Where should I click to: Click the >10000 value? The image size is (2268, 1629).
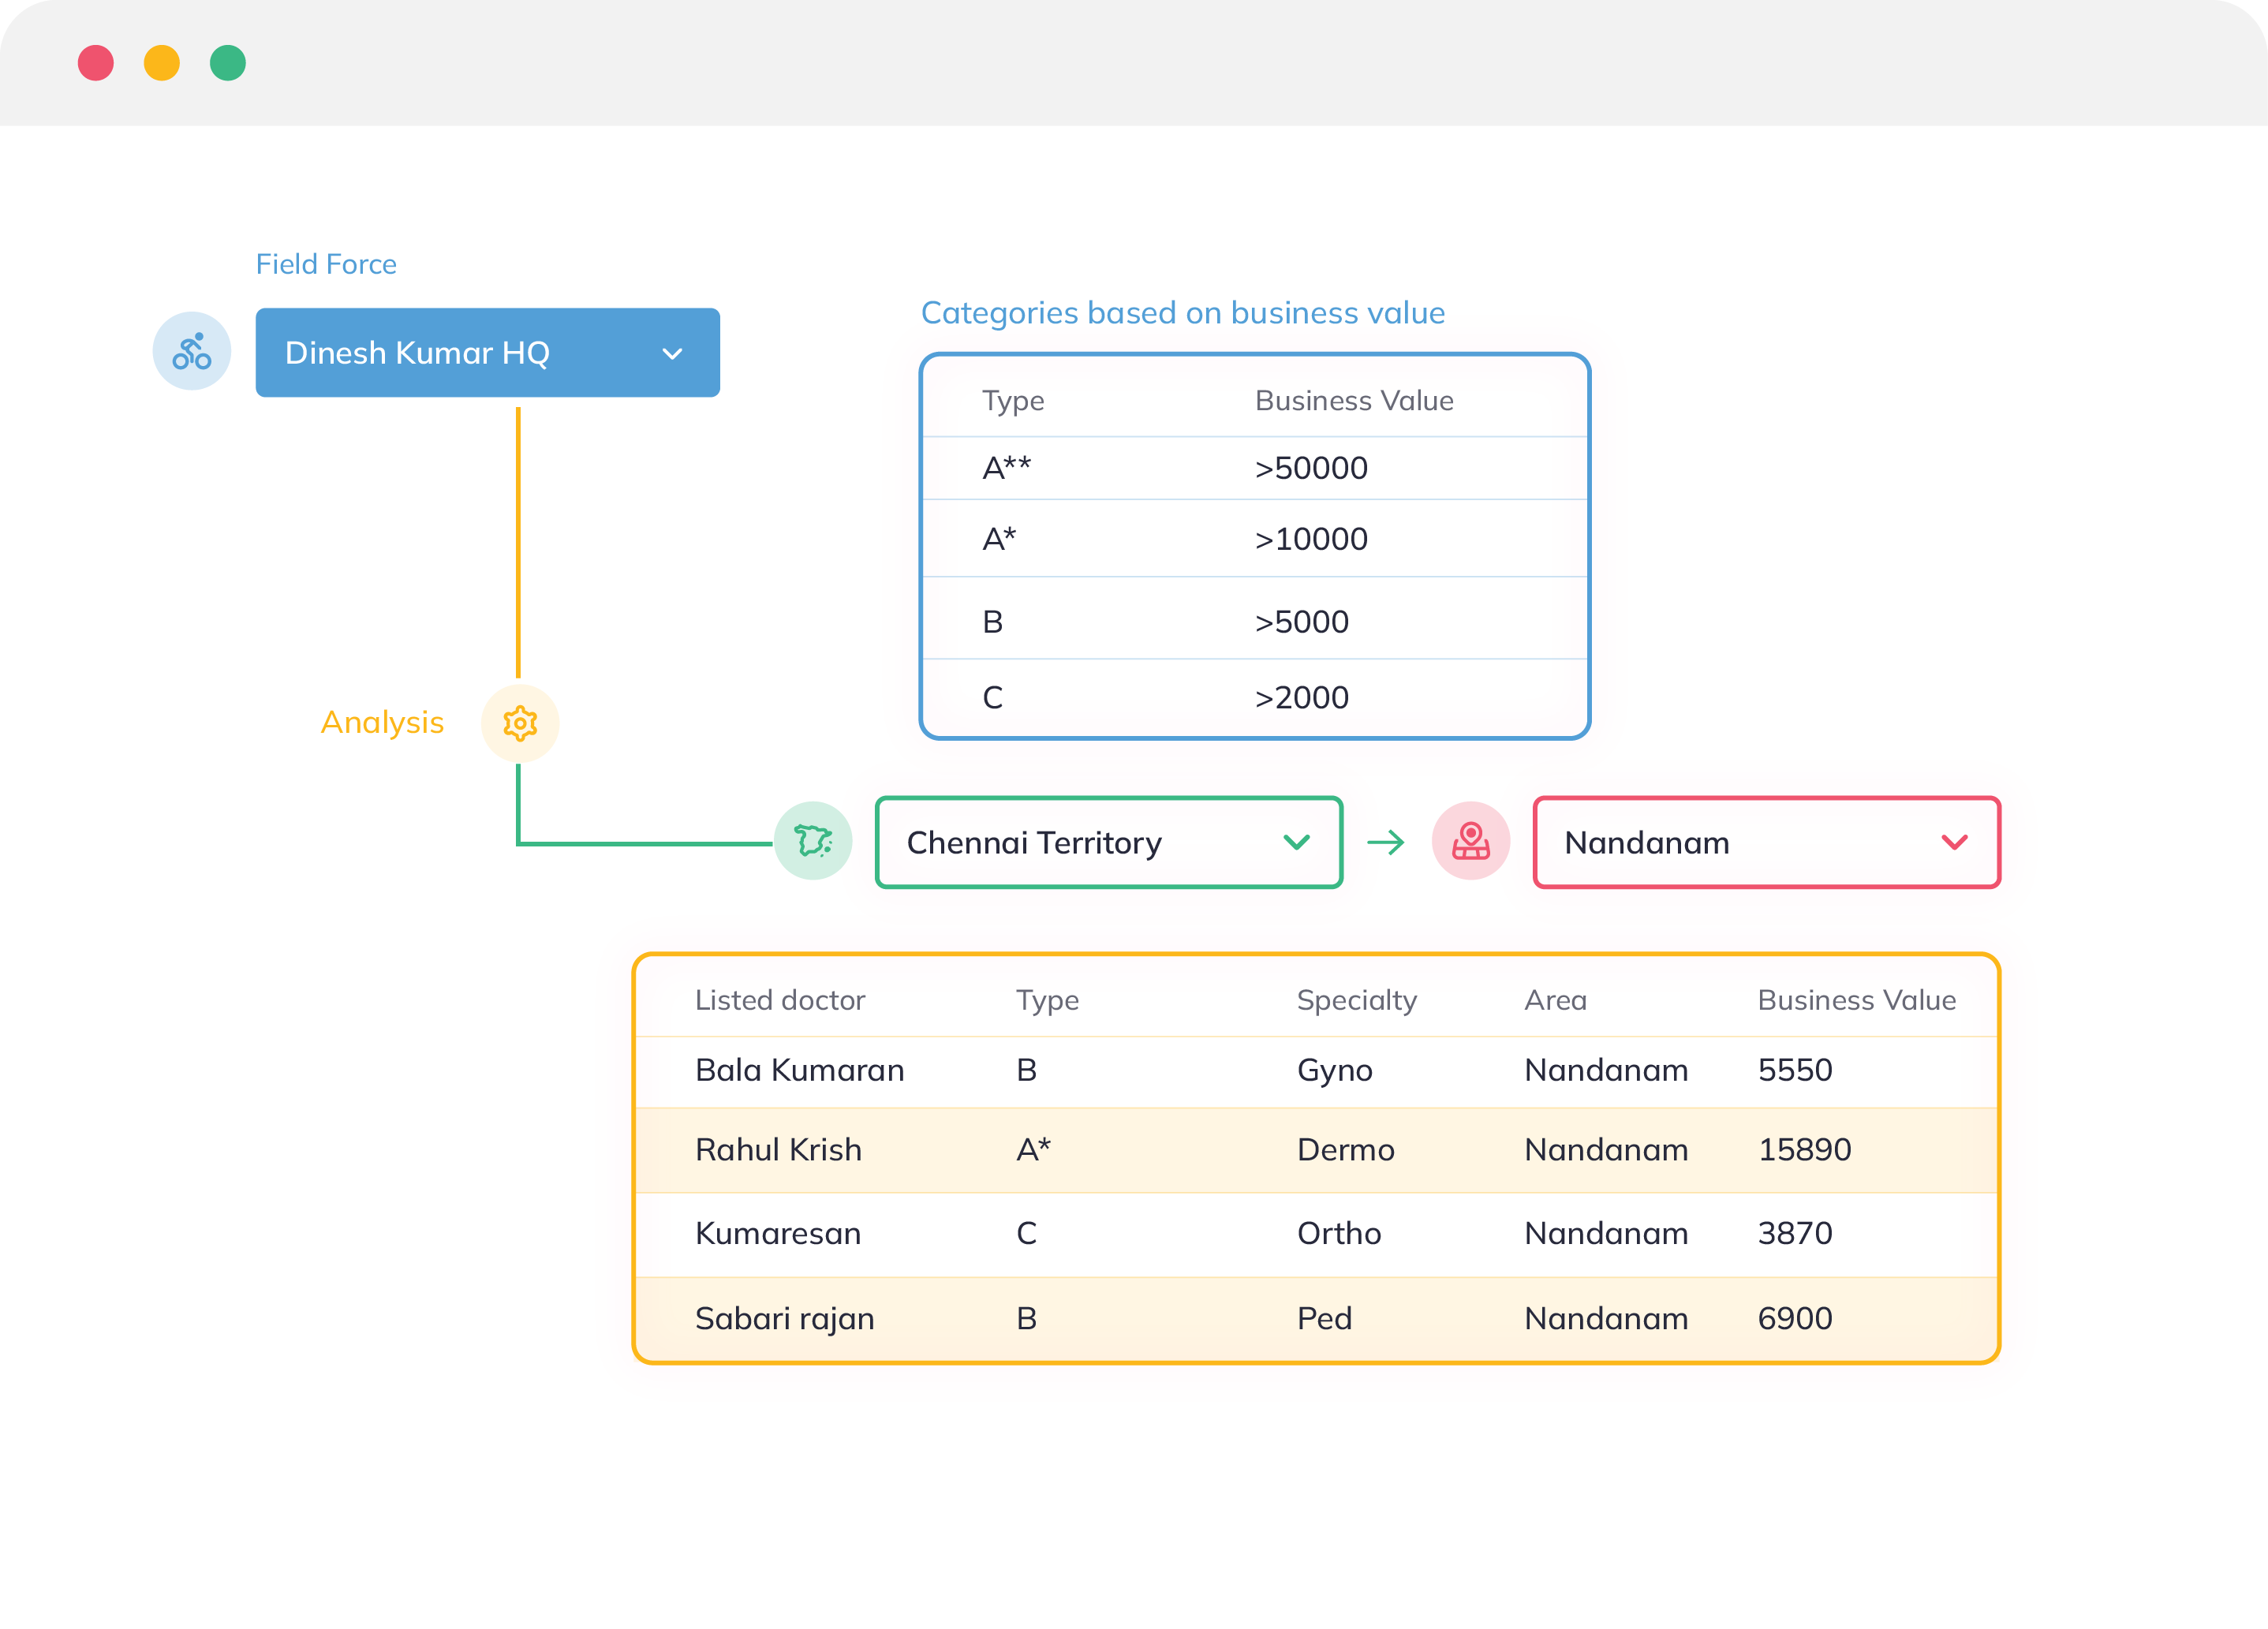[1311, 539]
